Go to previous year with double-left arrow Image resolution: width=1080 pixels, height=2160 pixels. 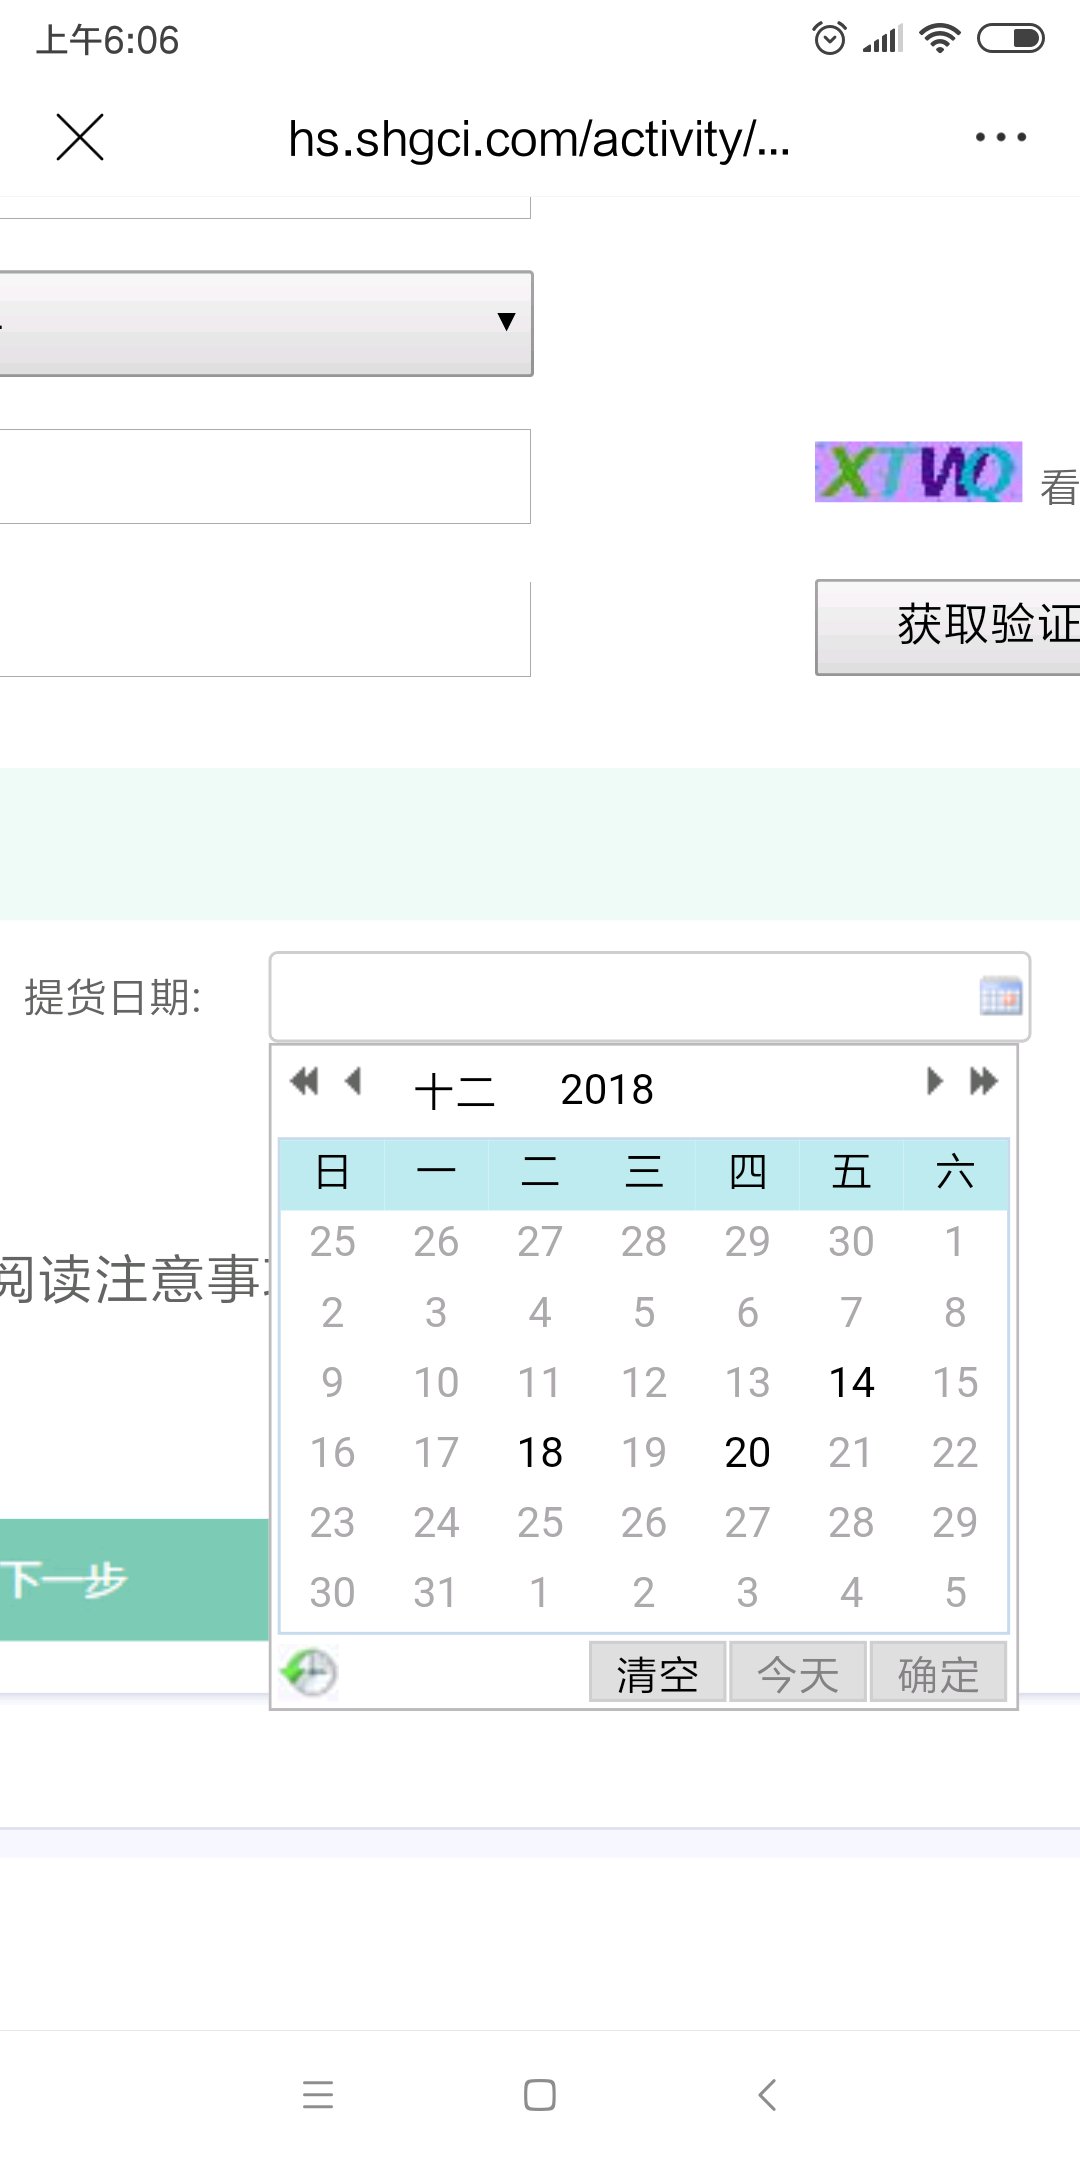[x=304, y=1081]
